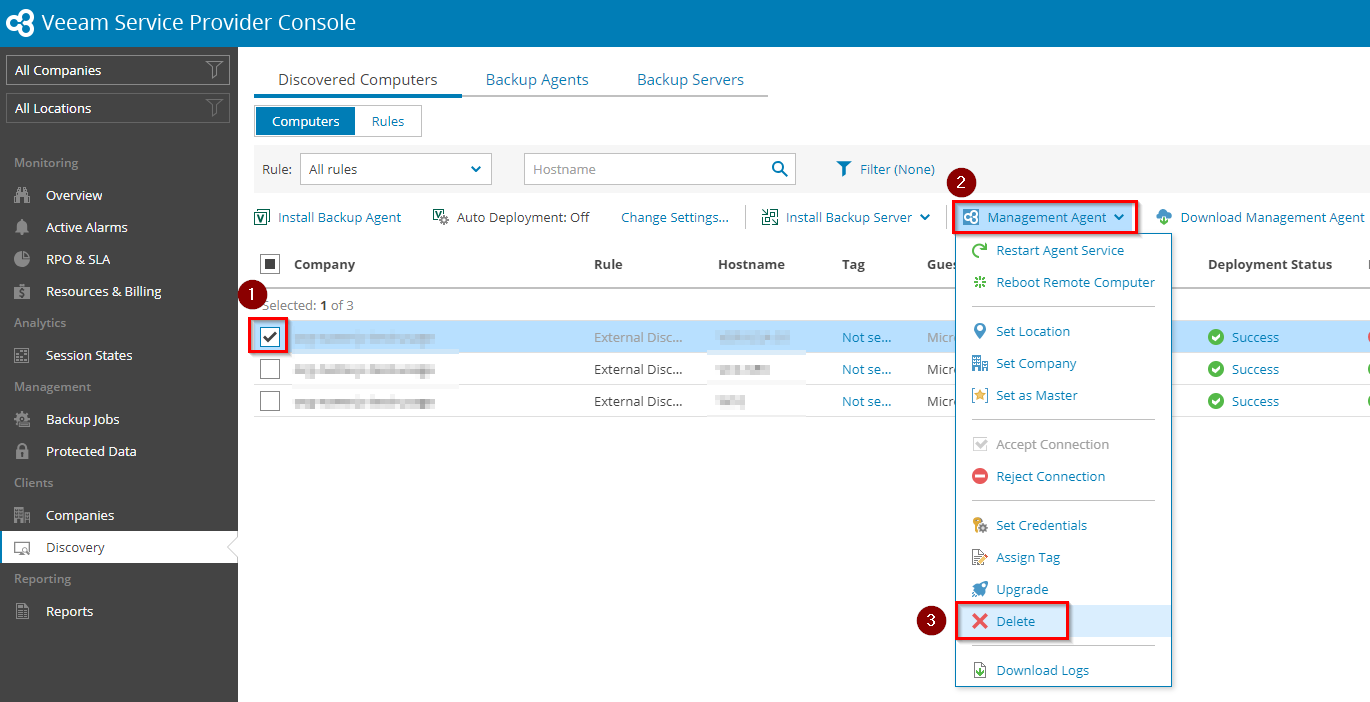Switch to the Rules view button
1370x702 pixels.
tap(388, 121)
